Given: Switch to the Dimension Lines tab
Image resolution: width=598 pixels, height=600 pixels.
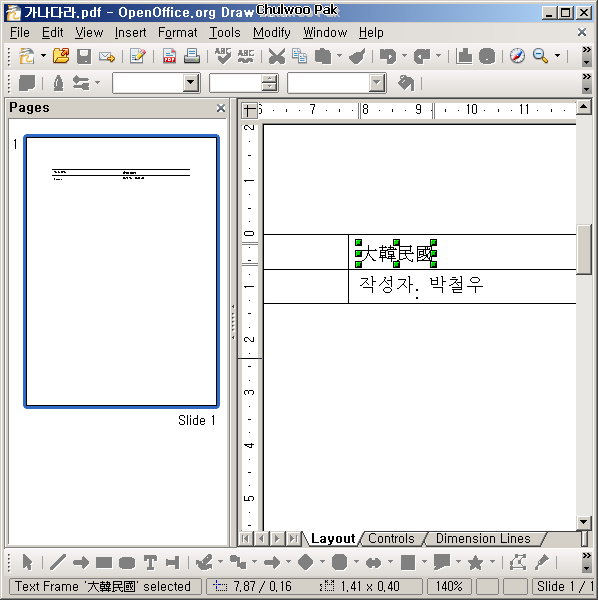Looking at the screenshot, I should click(483, 538).
